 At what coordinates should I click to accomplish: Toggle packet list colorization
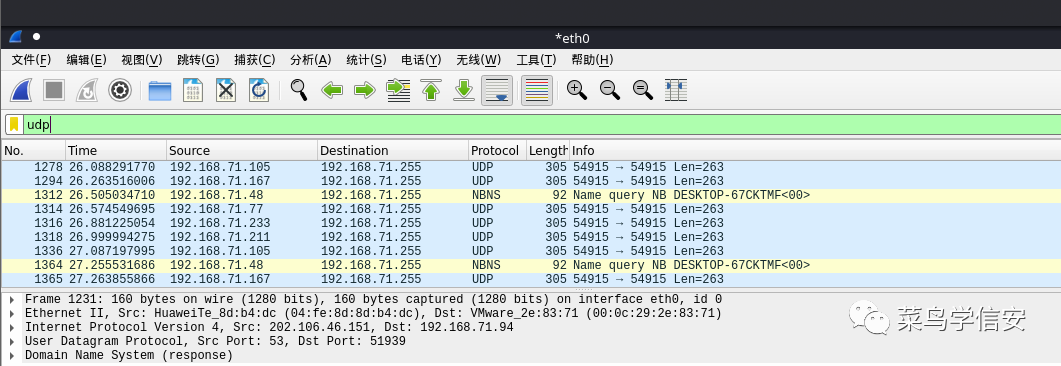tap(537, 90)
